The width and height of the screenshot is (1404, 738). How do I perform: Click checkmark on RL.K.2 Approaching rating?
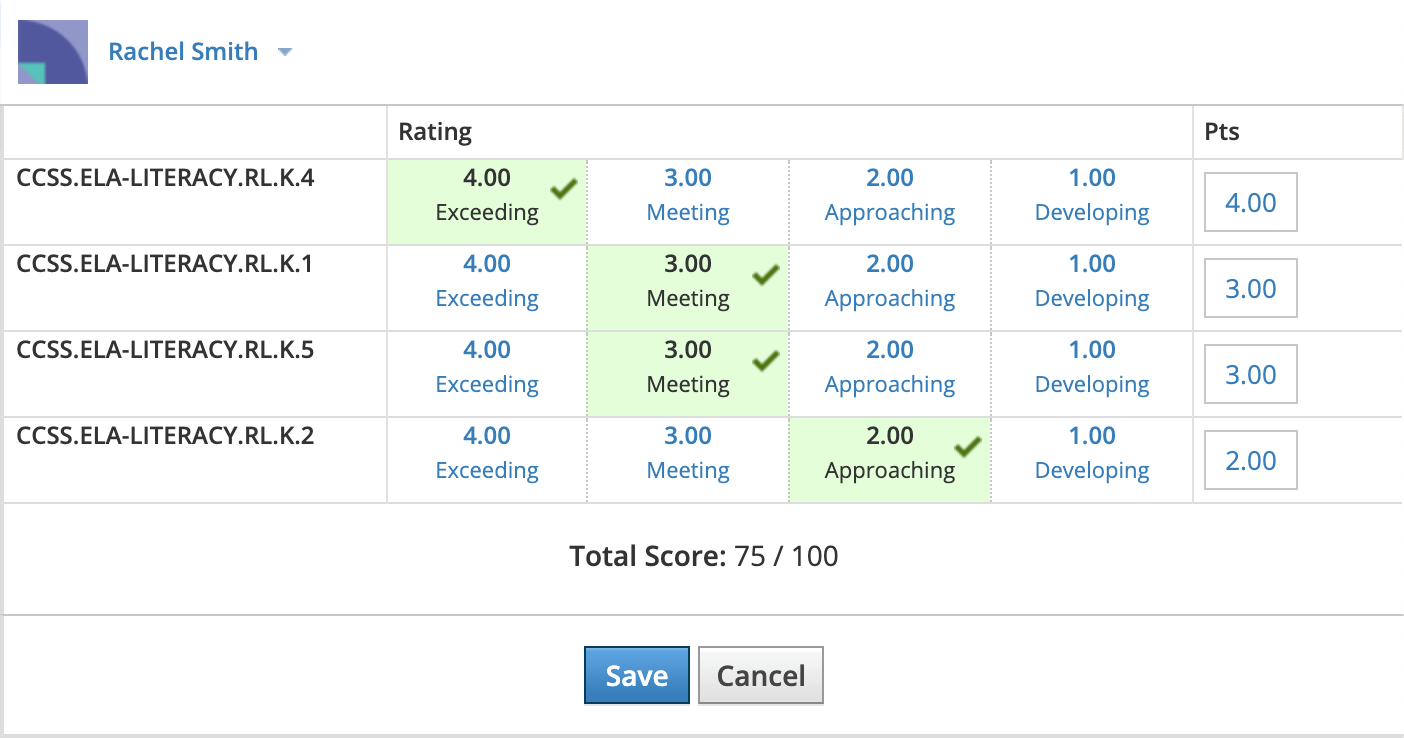[967, 446]
